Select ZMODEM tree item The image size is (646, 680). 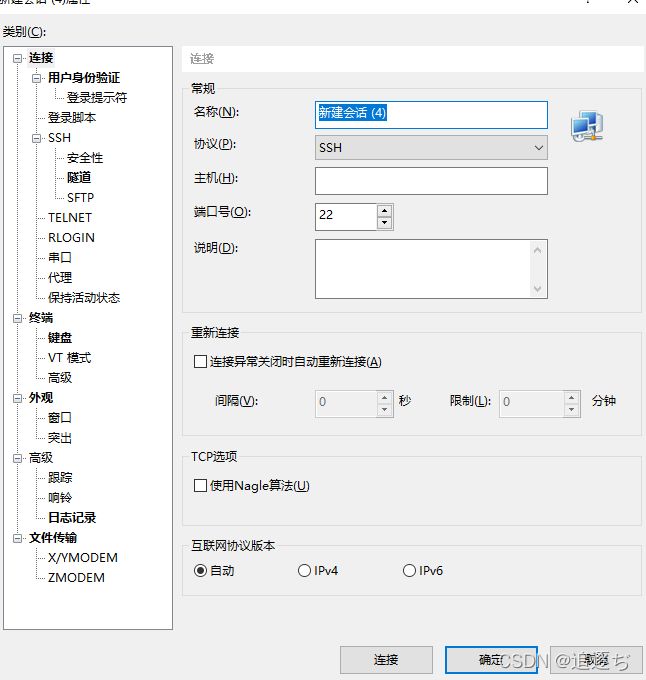76,577
